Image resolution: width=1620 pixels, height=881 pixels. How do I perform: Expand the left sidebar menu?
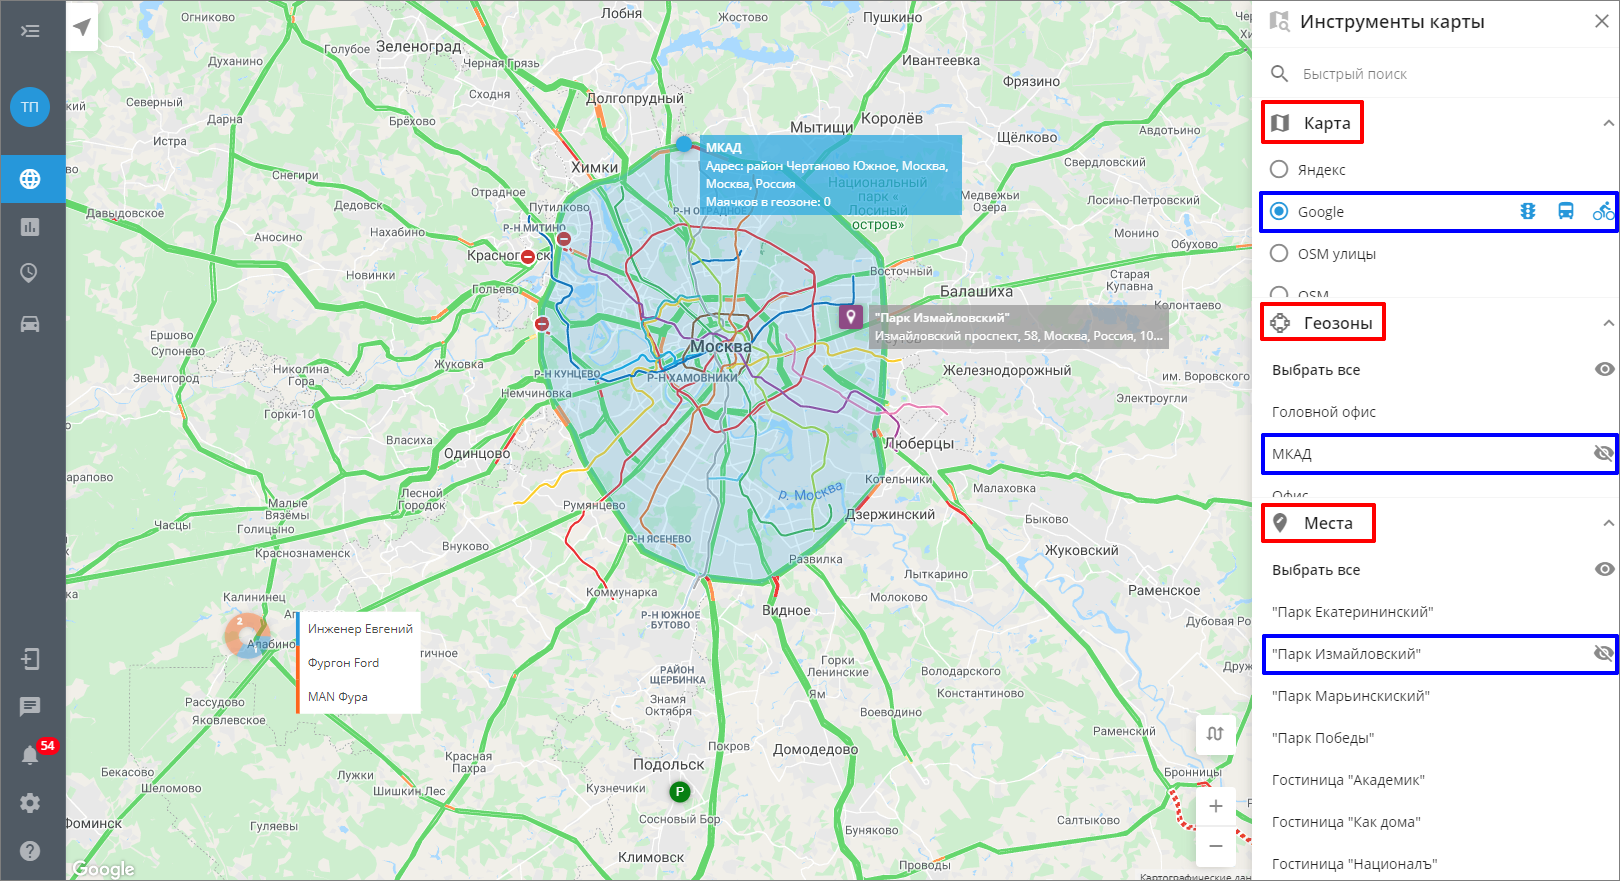coord(30,31)
